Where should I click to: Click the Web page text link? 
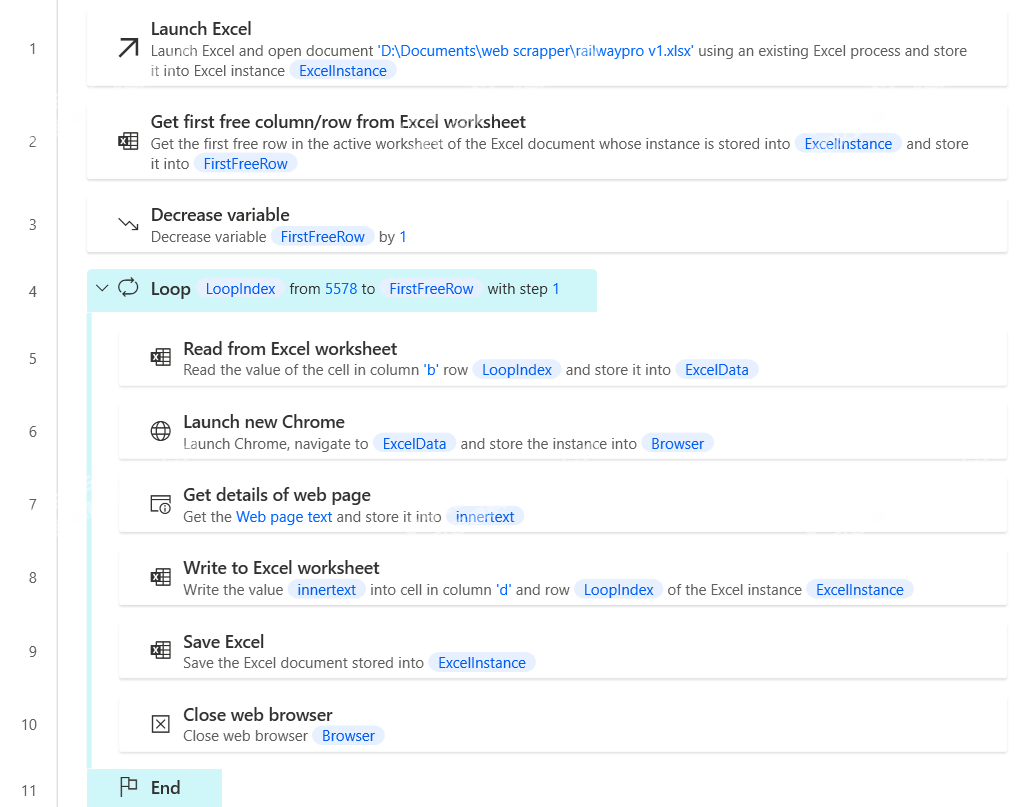[284, 517]
